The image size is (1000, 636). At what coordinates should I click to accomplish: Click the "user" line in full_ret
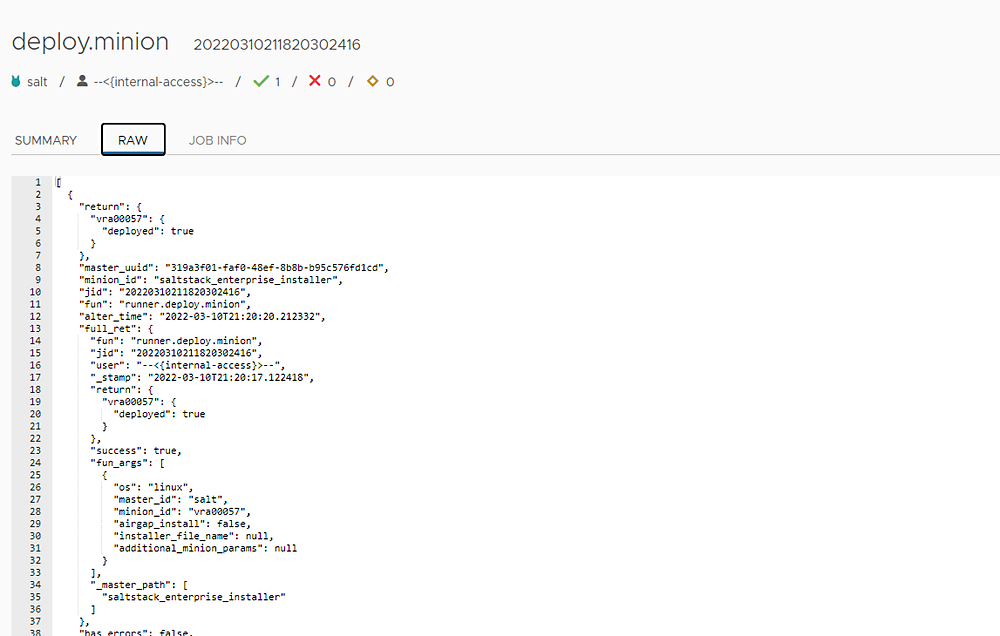pos(188,366)
